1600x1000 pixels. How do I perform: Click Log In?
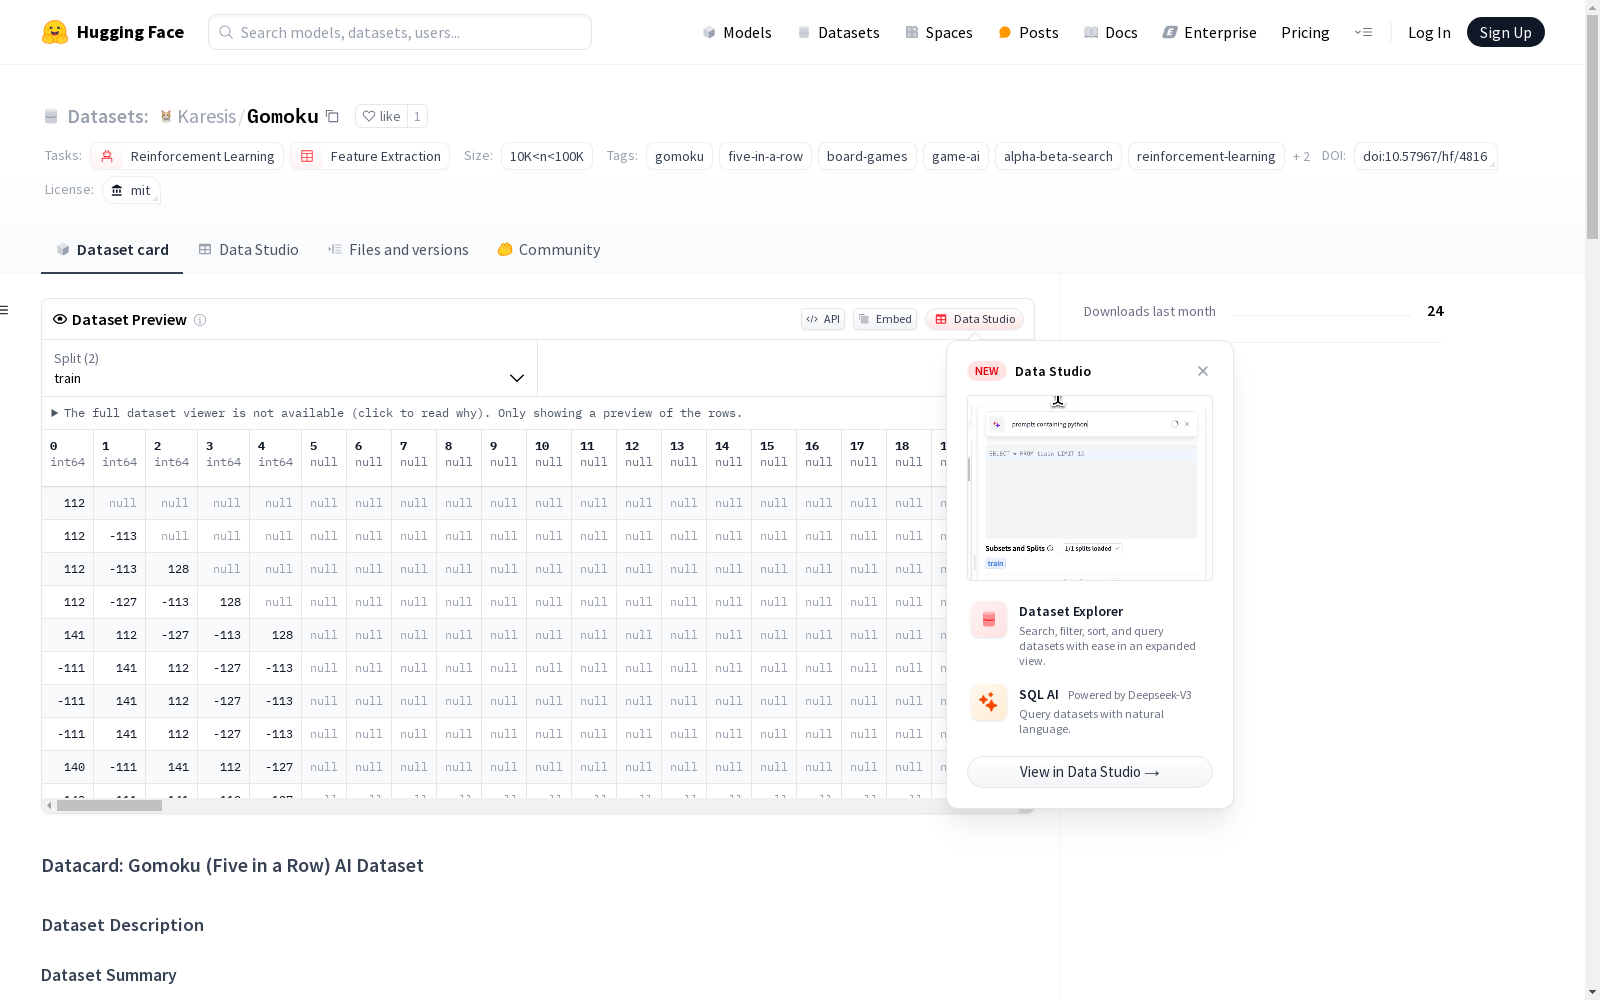[x=1429, y=32]
